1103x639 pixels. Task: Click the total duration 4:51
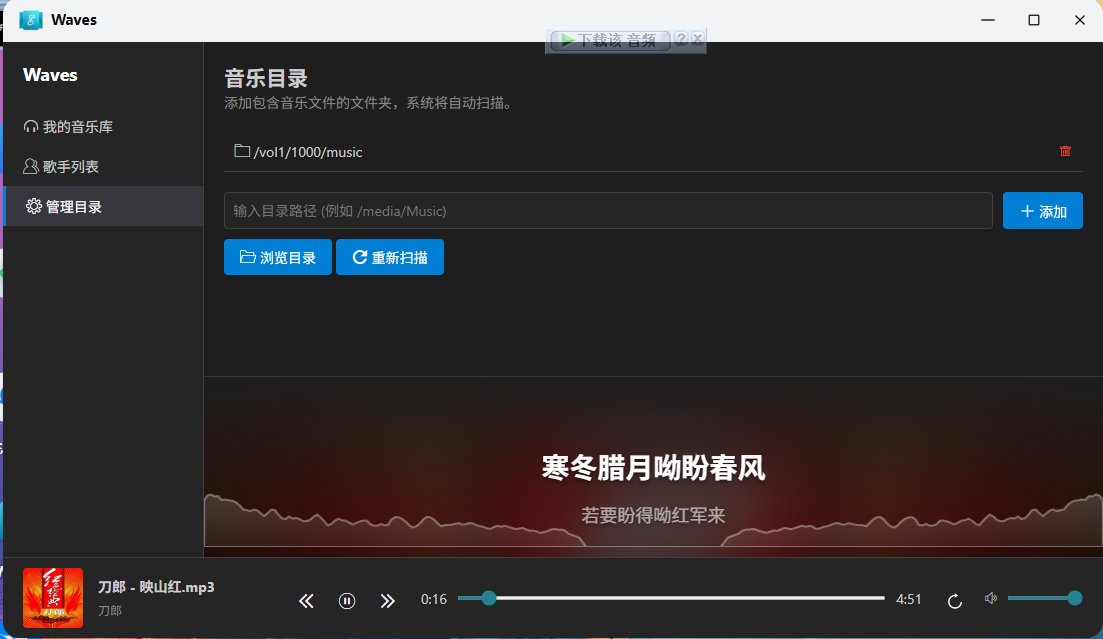pyautogui.click(x=908, y=599)
